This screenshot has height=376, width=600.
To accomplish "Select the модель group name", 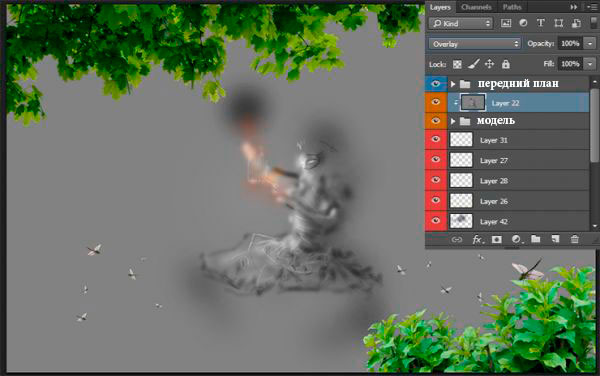I will (x=496, y=121).
